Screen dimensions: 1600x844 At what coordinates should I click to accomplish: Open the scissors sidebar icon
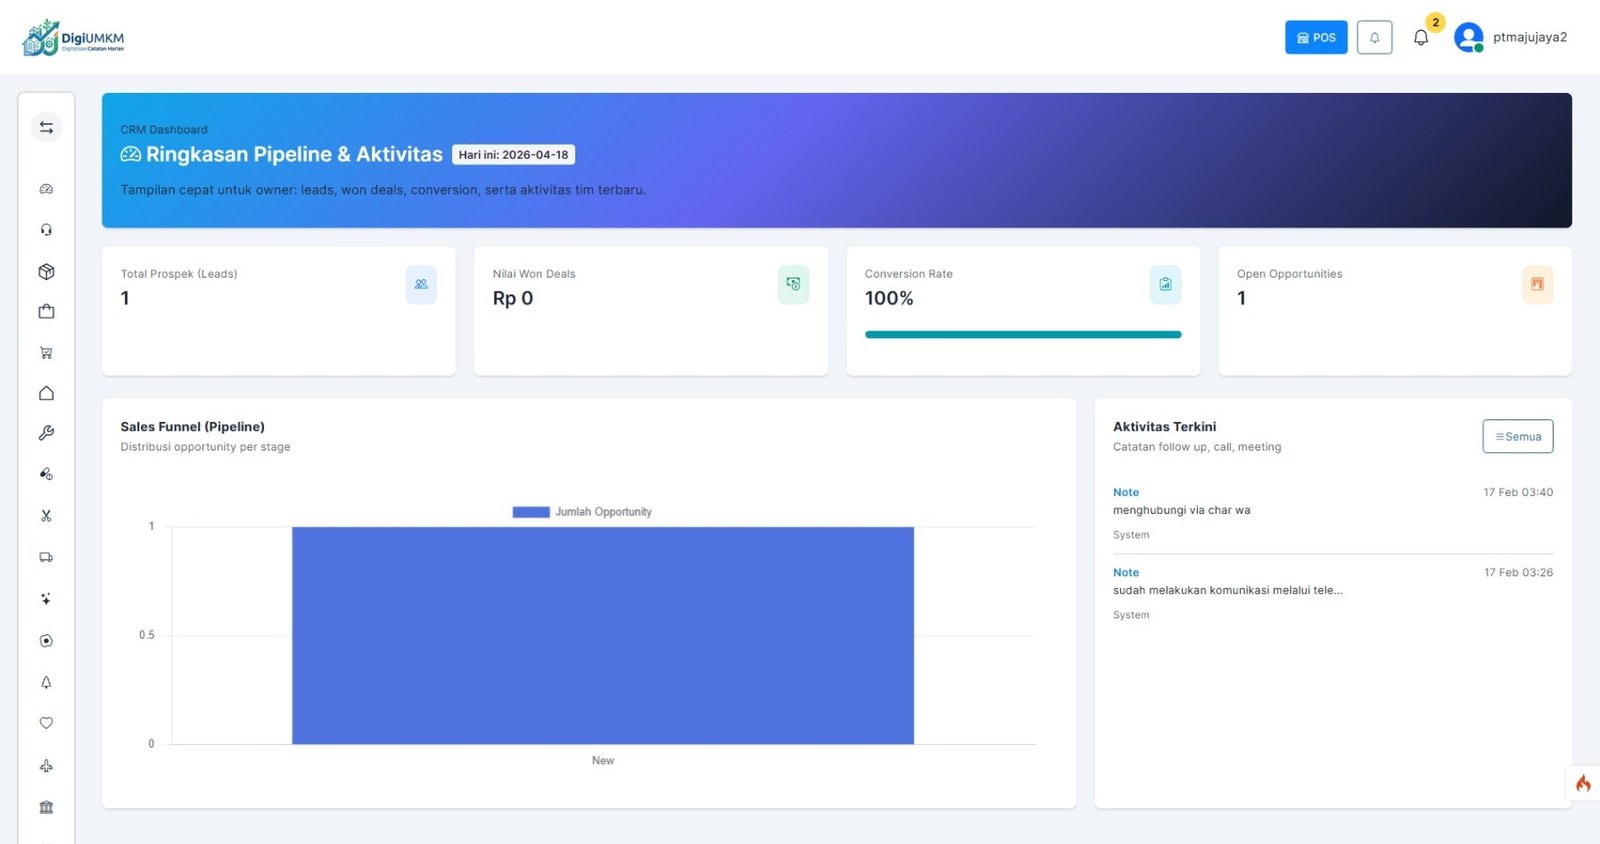(46, 516)
